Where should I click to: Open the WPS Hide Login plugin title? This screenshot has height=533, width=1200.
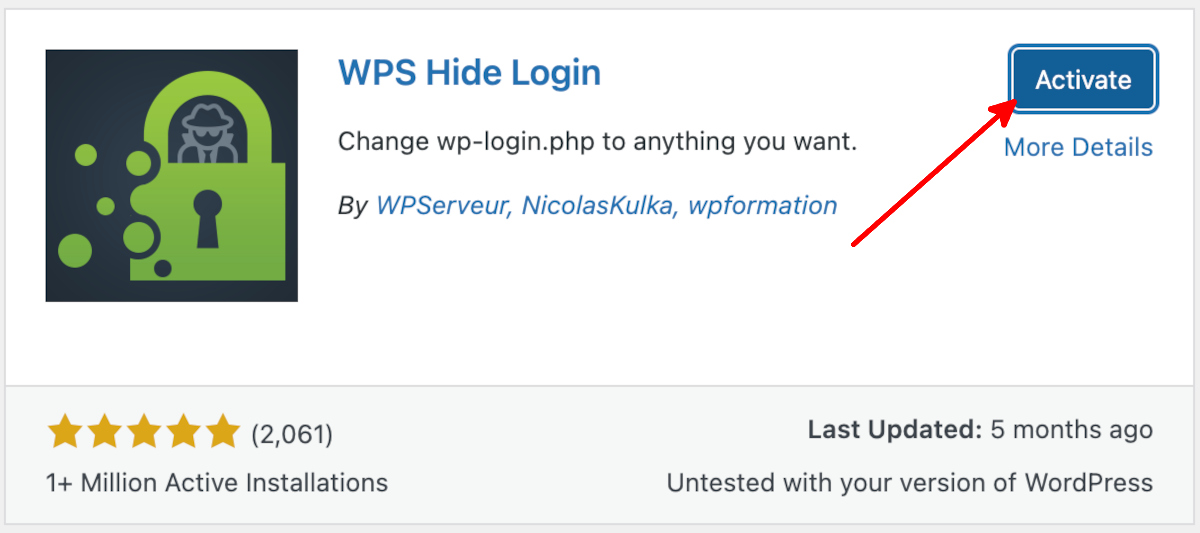(x=469, y=72)
